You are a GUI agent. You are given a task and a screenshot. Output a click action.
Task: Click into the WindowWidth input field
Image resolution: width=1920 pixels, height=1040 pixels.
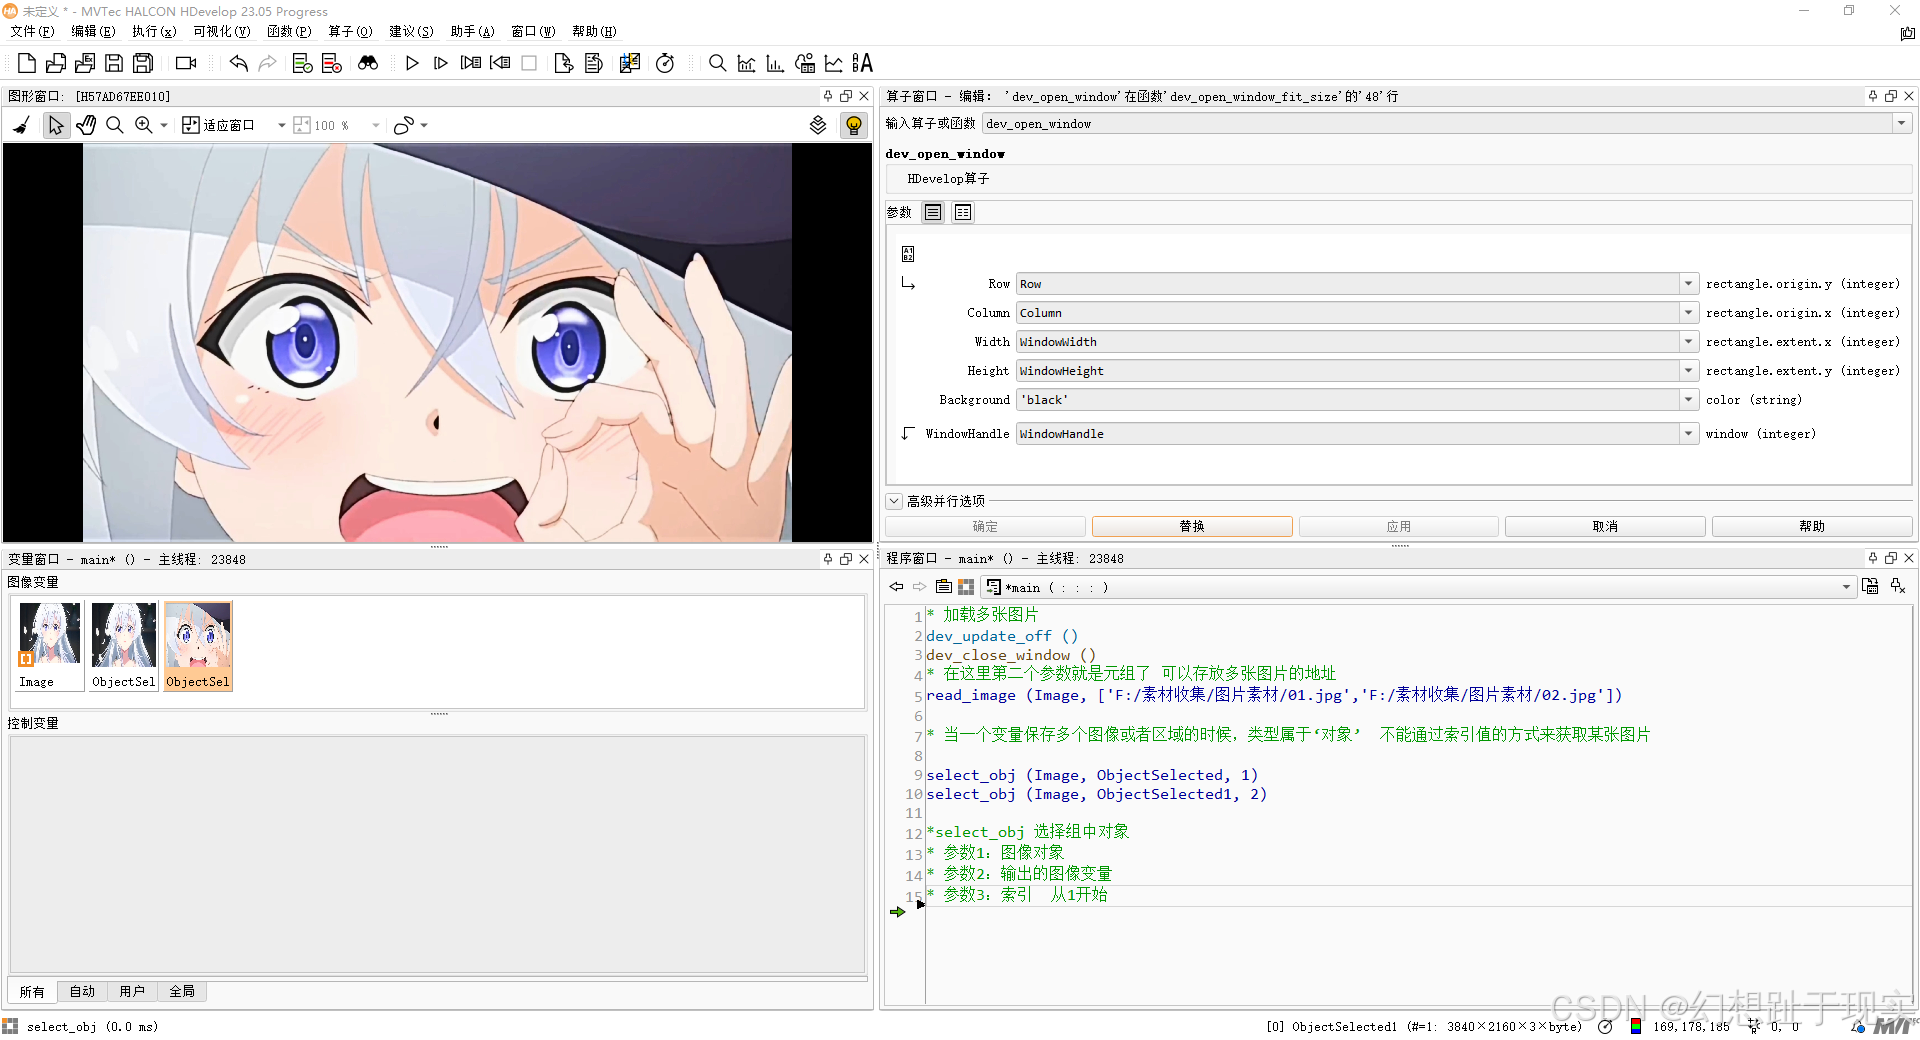click(1348, 342)
